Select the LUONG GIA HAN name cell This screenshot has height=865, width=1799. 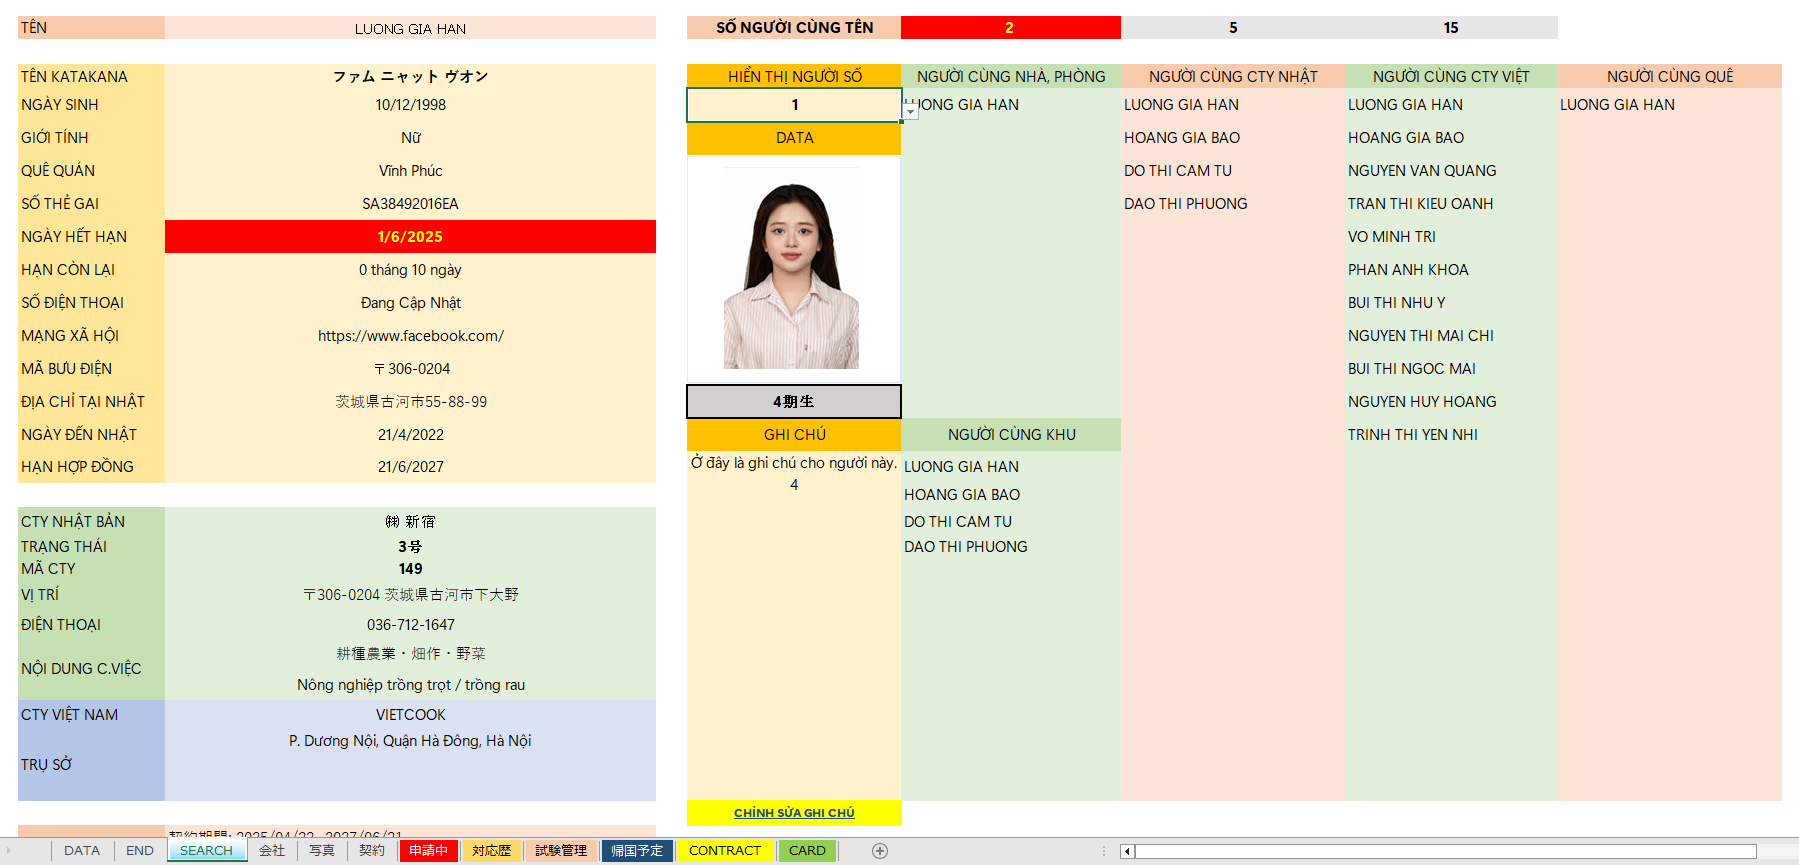click(x=410, y=29)
